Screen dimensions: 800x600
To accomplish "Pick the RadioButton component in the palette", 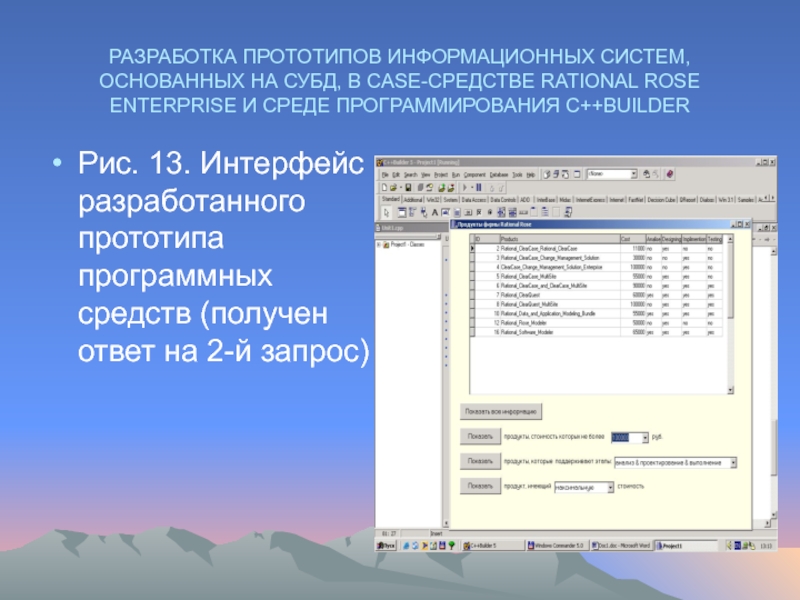I will [490, 212].
